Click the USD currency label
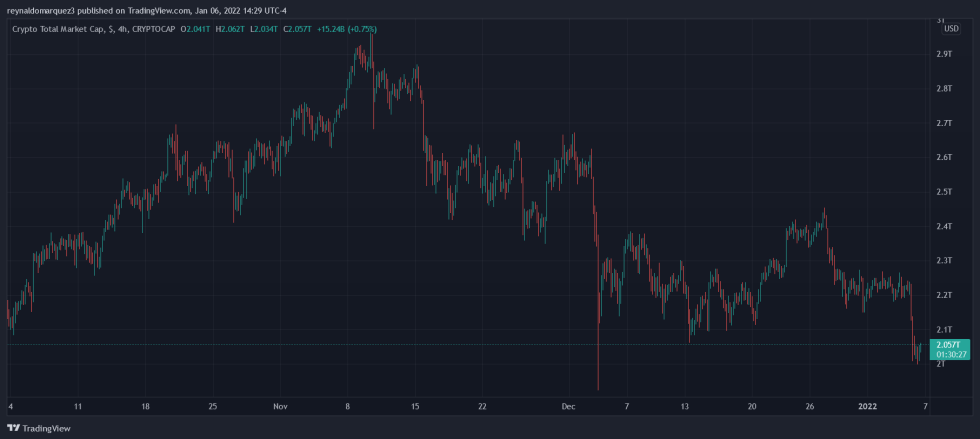The height and width of the screenshot is (439, 980). point(949,28)
